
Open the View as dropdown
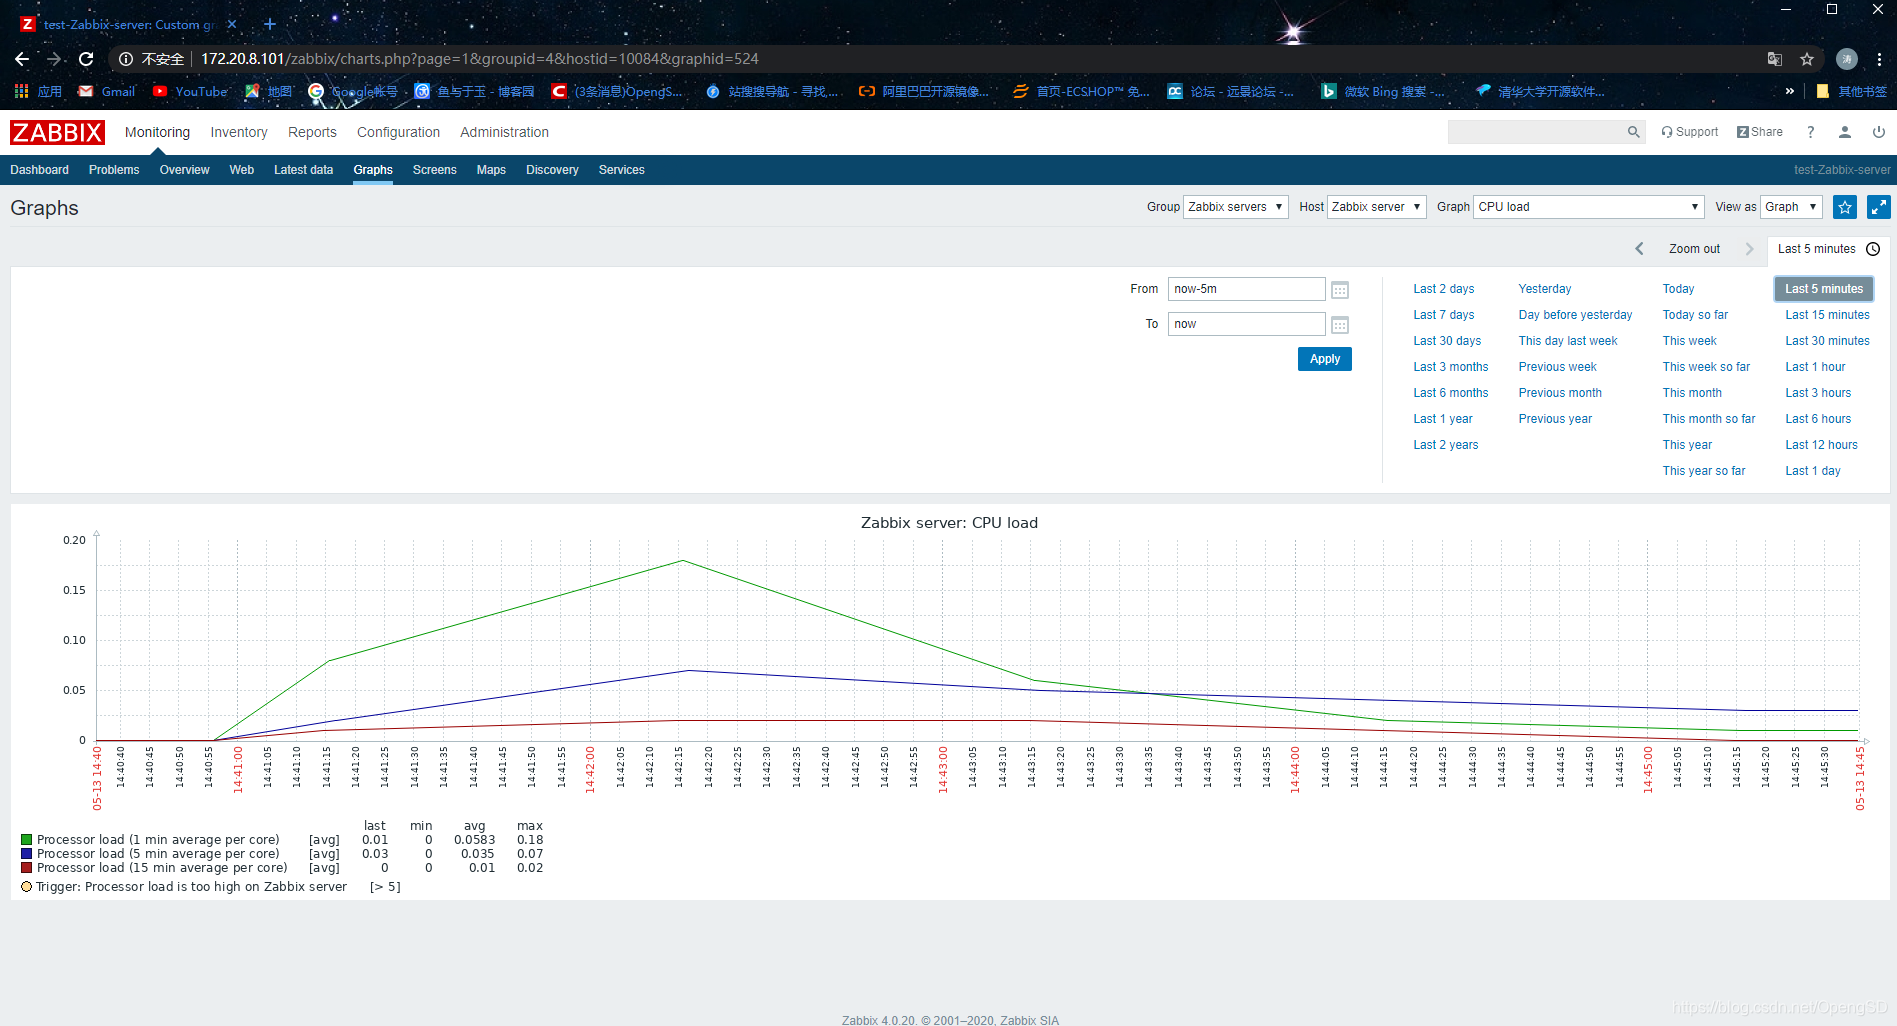point(1791,207)
